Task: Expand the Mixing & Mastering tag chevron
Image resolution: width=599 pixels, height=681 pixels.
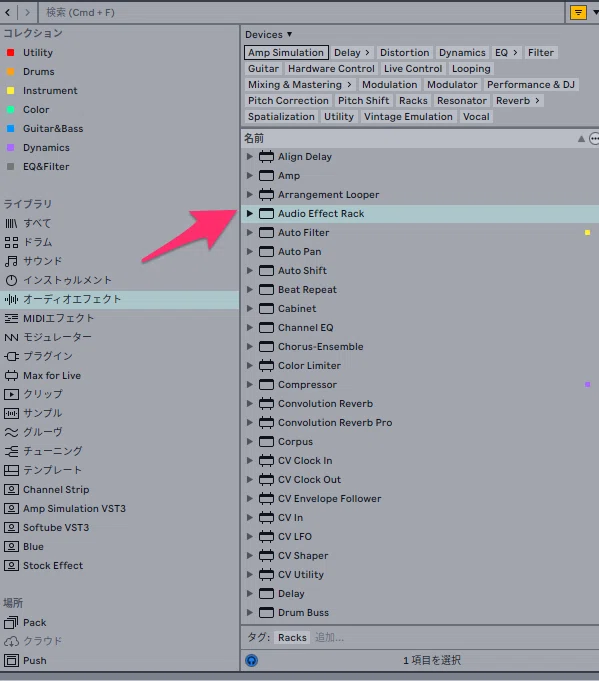Action: click(349, 85)
